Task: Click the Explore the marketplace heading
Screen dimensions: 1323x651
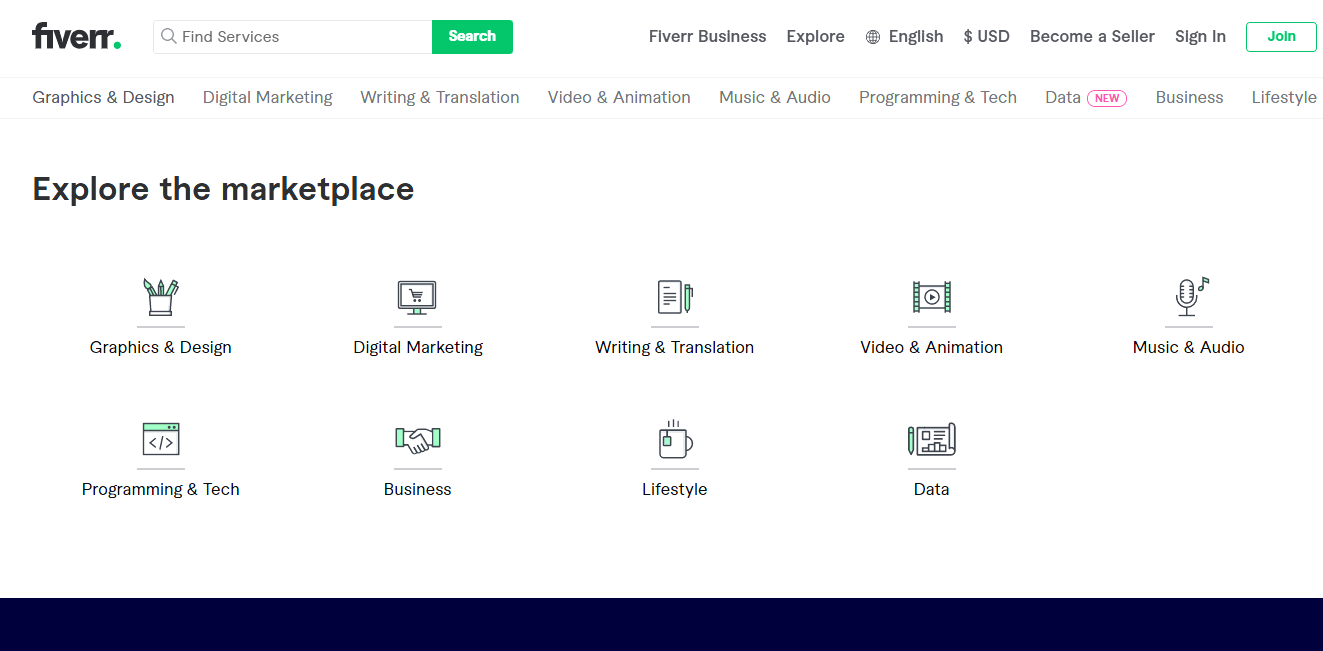Action: [223, 189]
